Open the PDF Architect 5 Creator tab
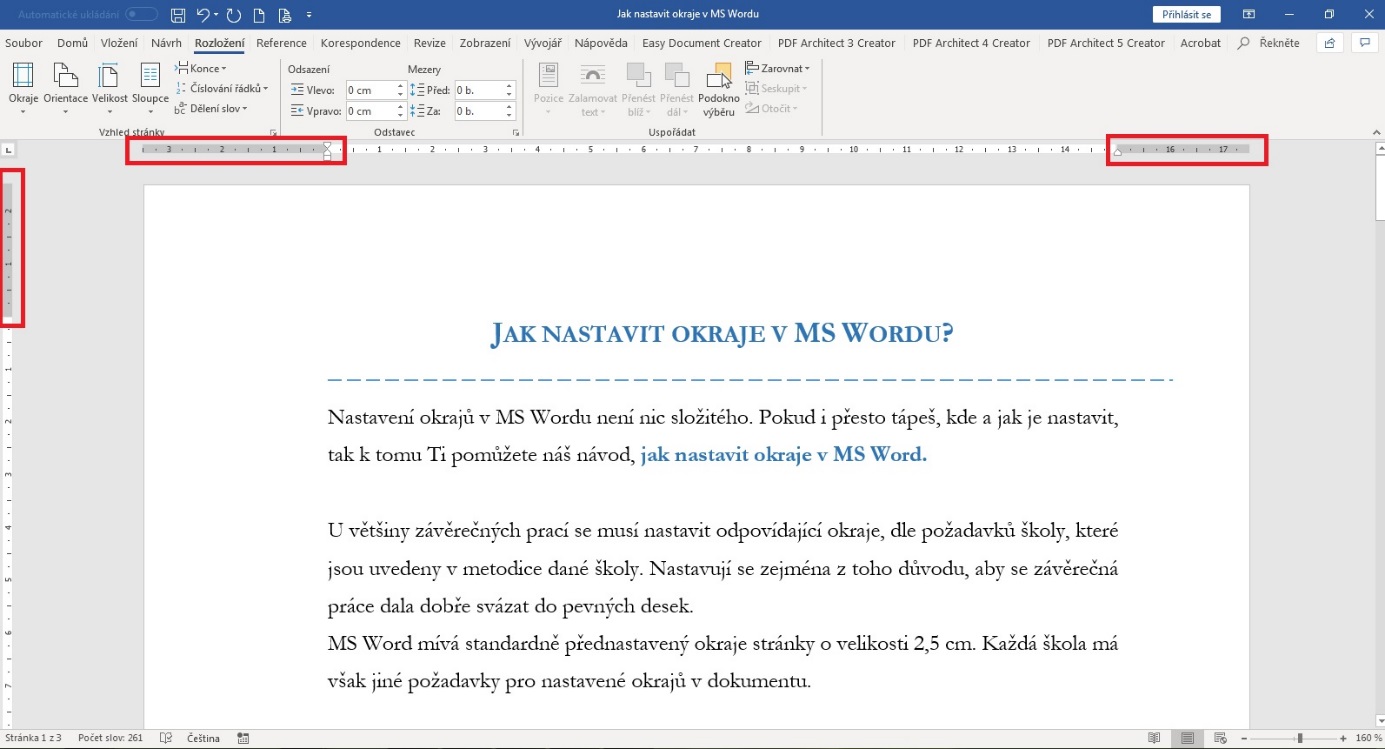1385x749 pixels. tap(1106, 43)
